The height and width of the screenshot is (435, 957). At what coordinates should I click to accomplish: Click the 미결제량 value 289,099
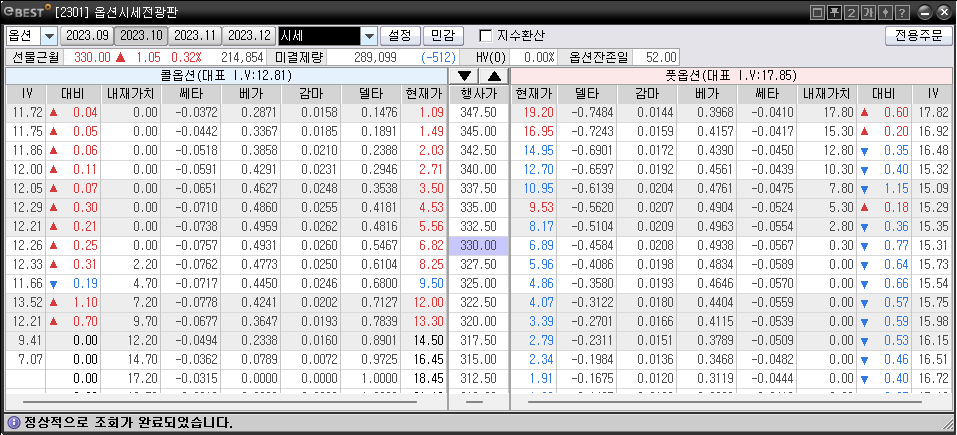click(374, 57)
